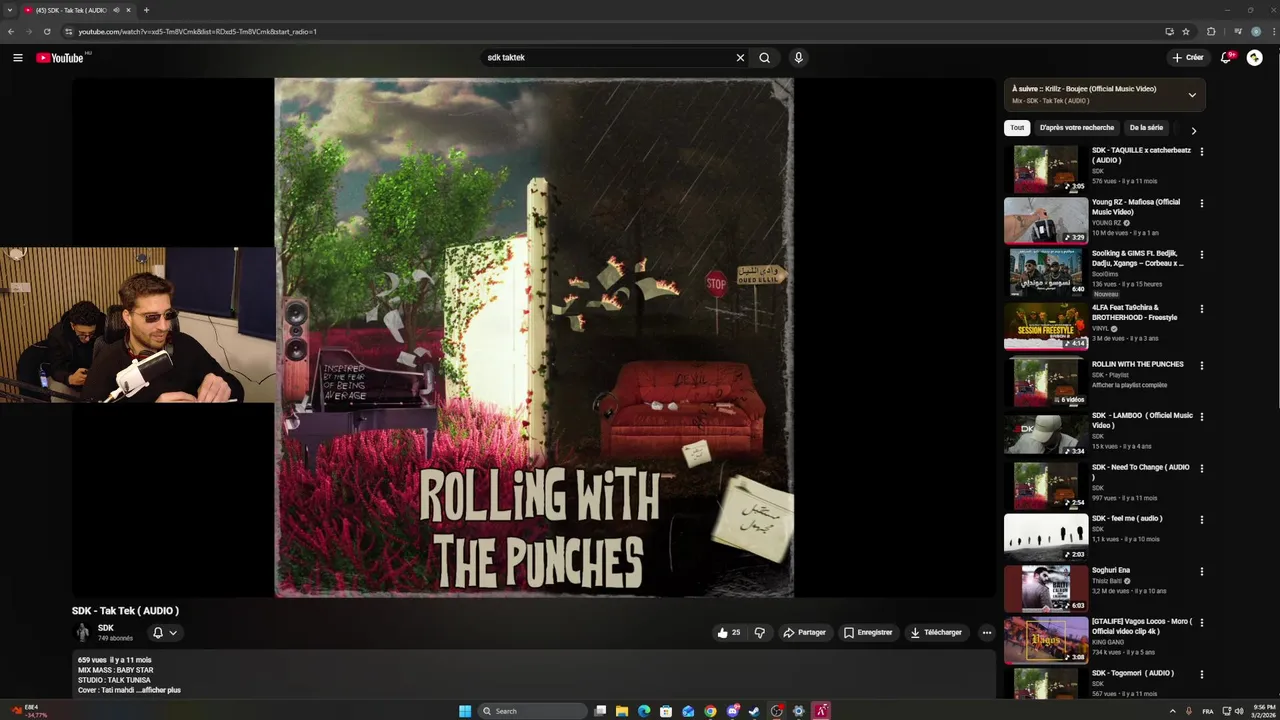Like the video with thumbs-up
1280x720 pixels.
[x=729, y=632]
